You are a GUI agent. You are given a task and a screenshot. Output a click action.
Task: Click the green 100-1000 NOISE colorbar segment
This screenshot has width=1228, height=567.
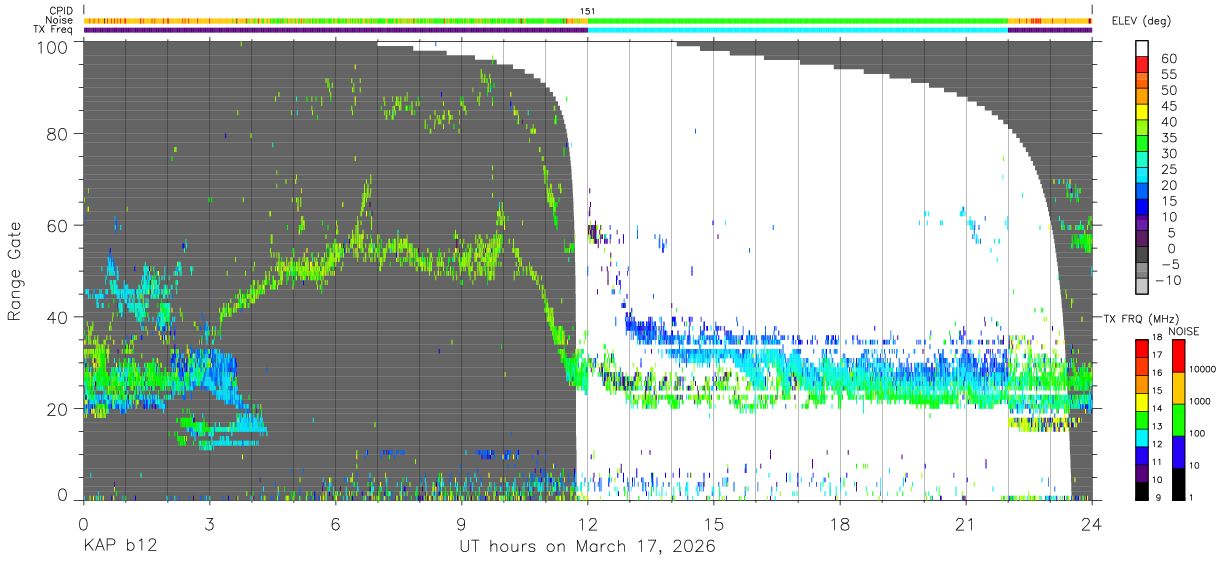point(1180,420)
